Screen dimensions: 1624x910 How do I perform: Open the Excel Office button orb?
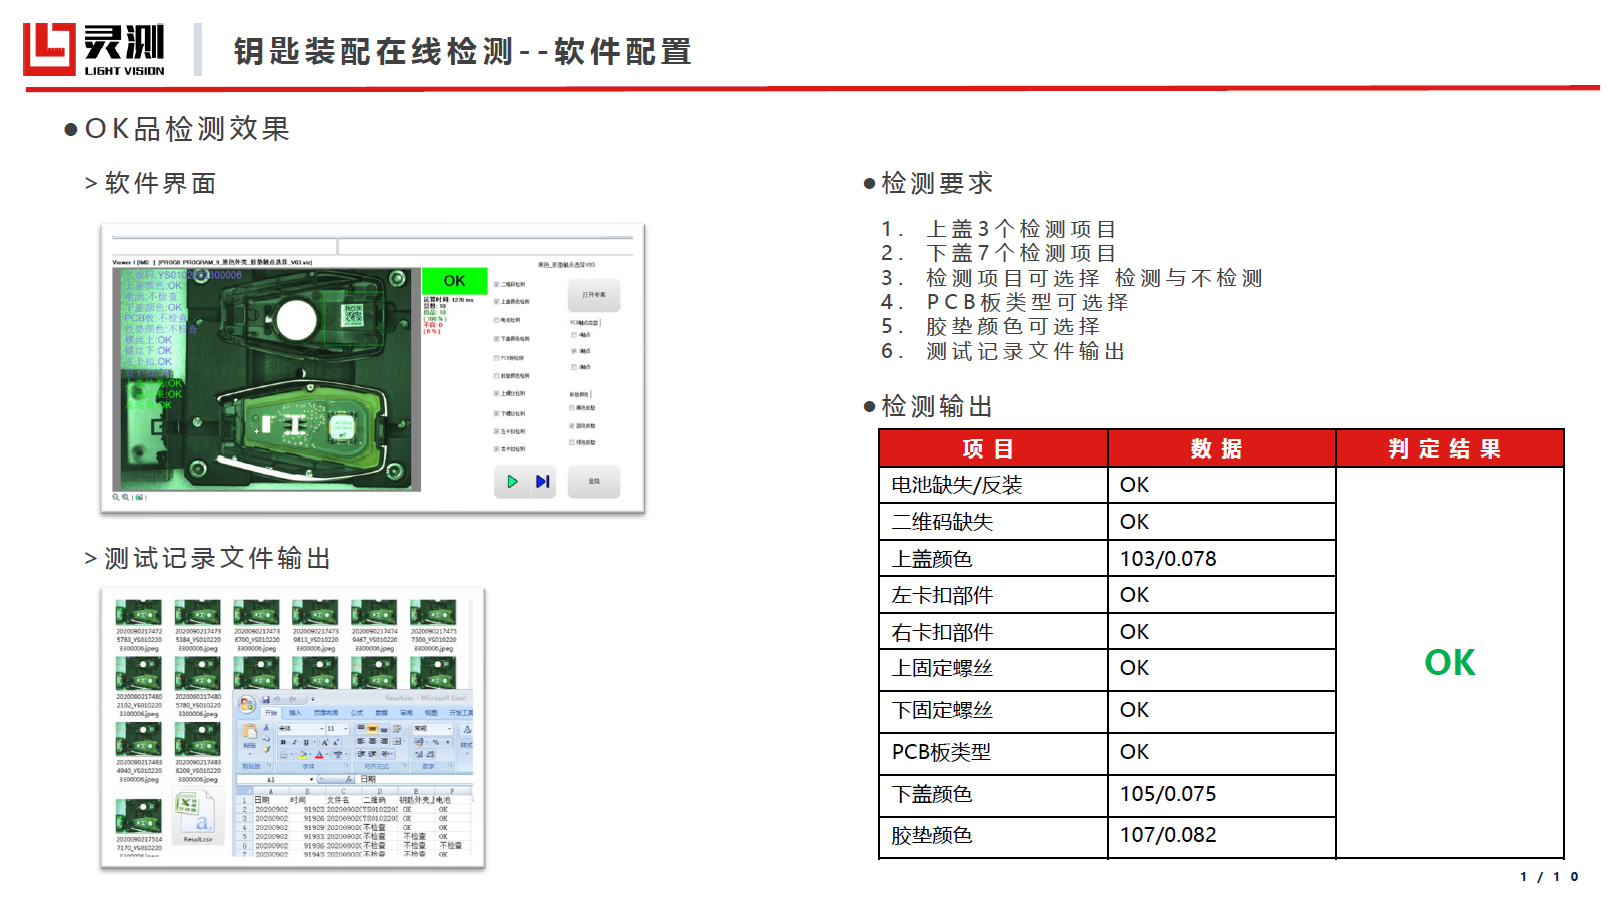pyautogui.click(x=247, y=704)
